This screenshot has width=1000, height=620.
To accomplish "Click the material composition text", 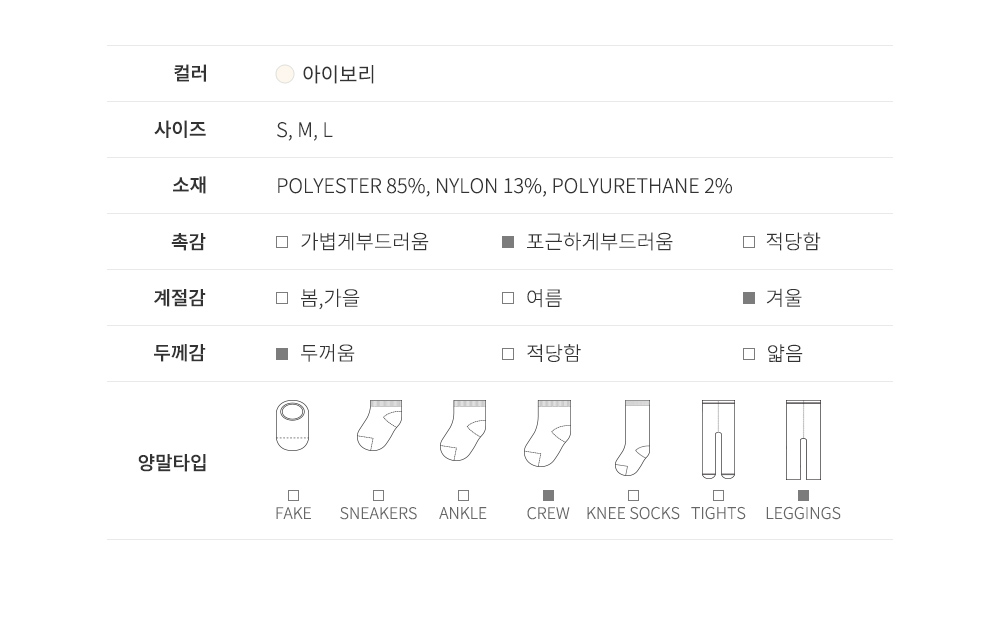I will pyautogui.click(x=504, y=186).
